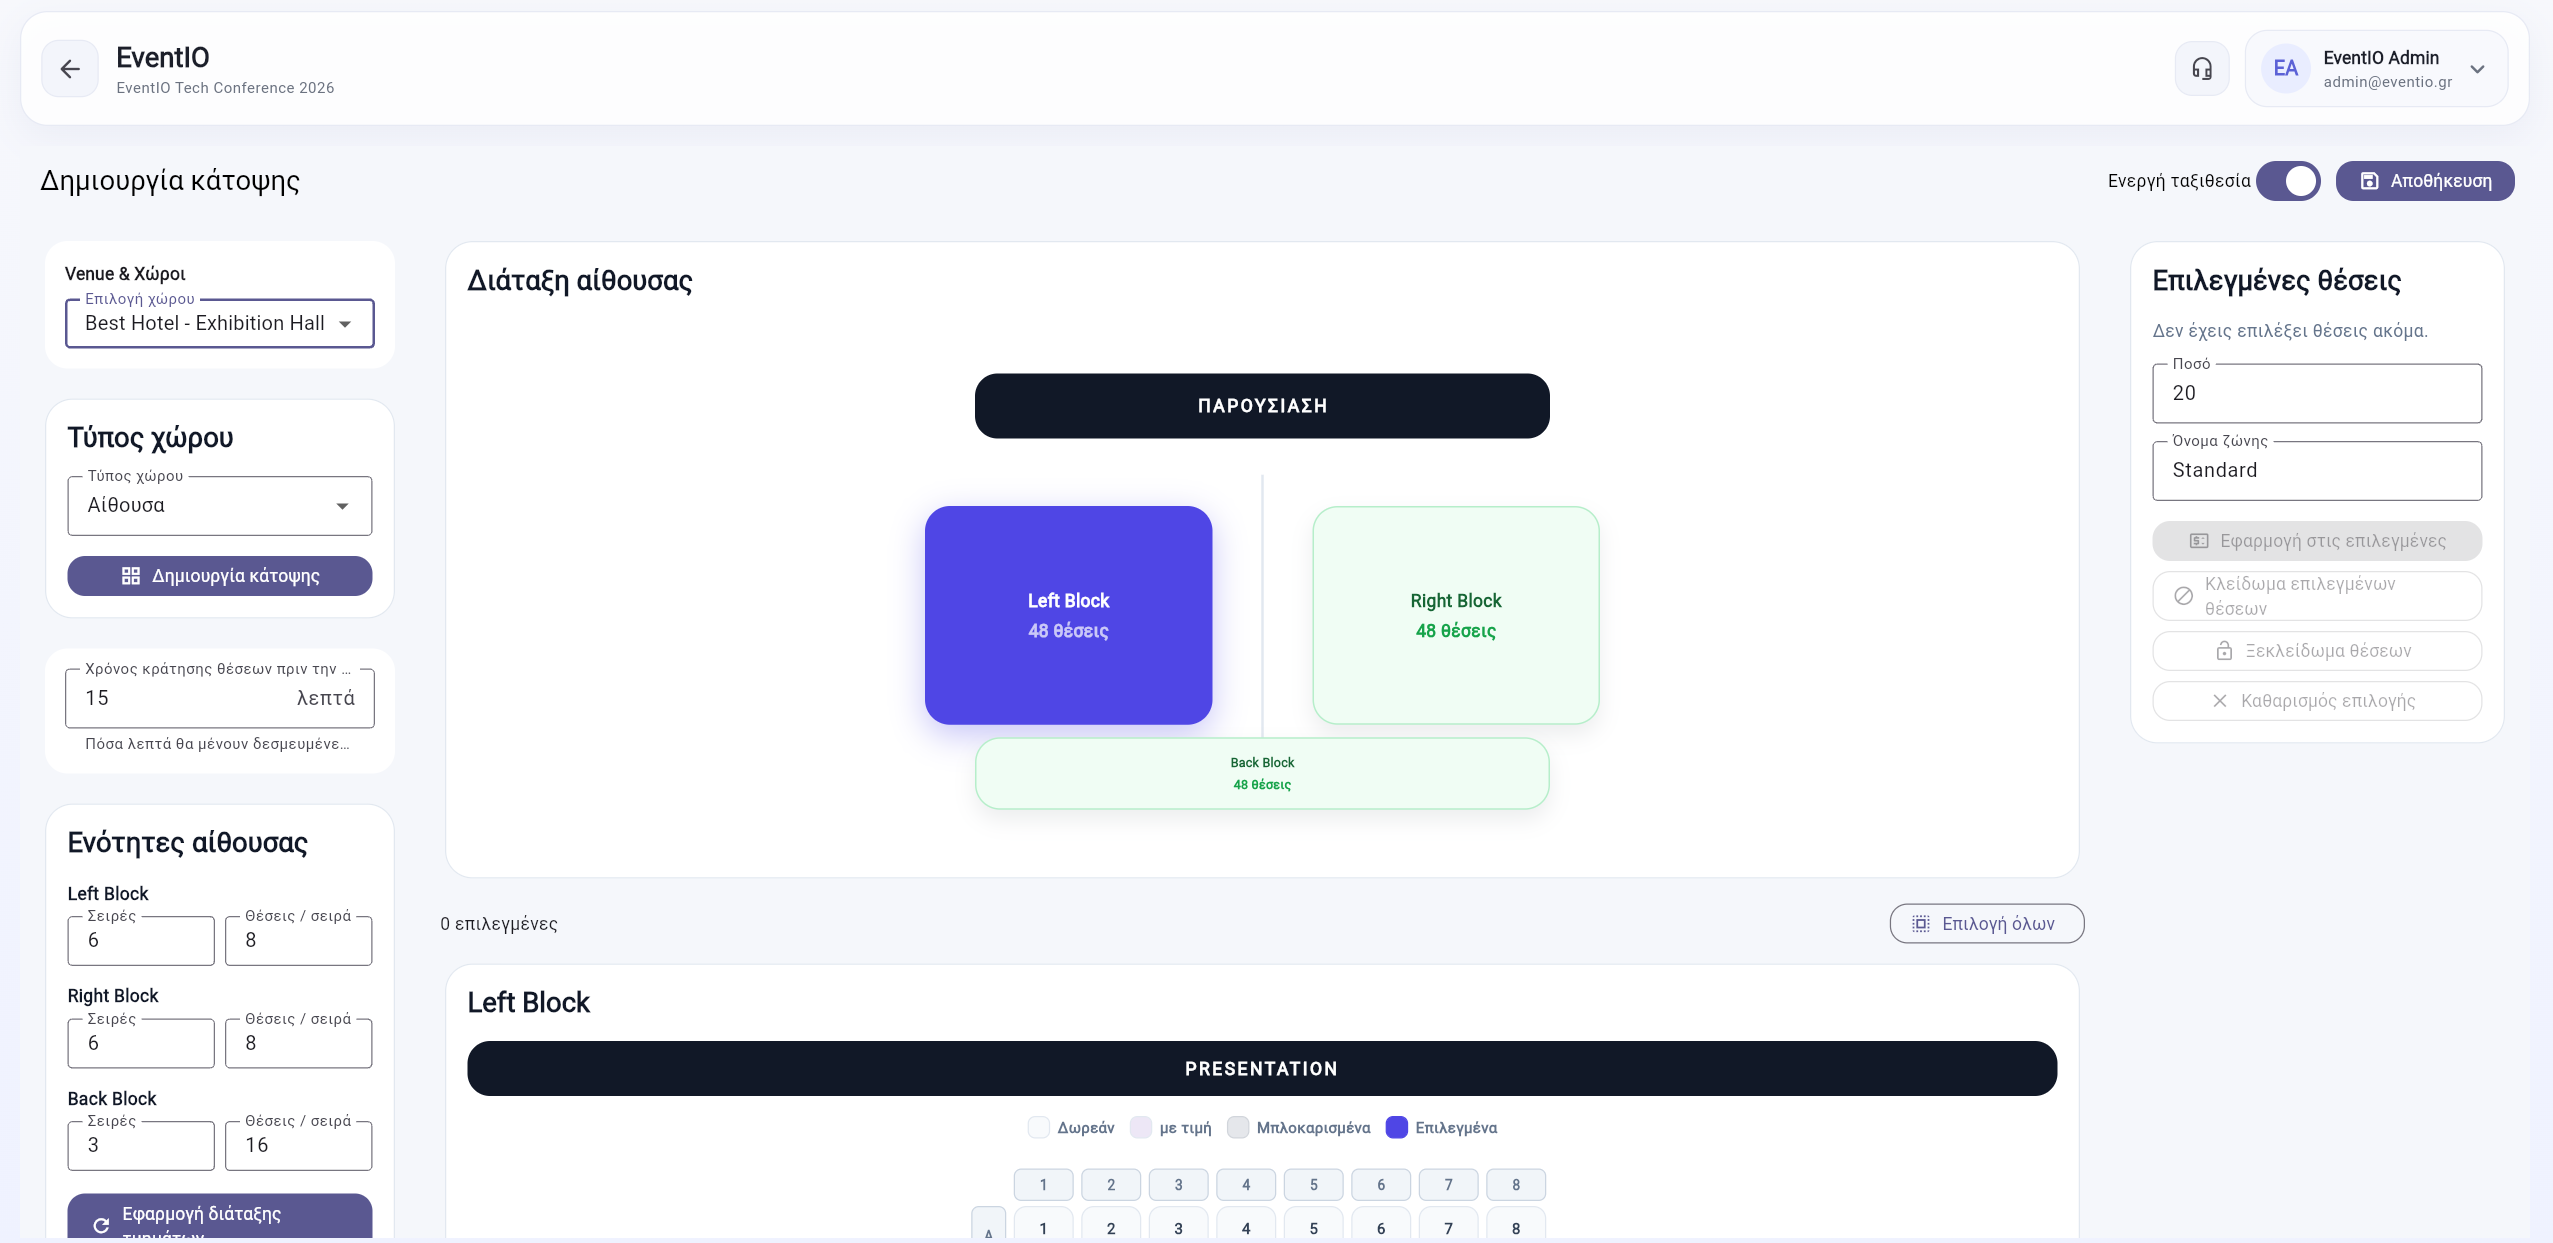This screenshot has height=1243, width=2553.
Task: Select column header 3 in Left Block
Action: [1178, 1185]
